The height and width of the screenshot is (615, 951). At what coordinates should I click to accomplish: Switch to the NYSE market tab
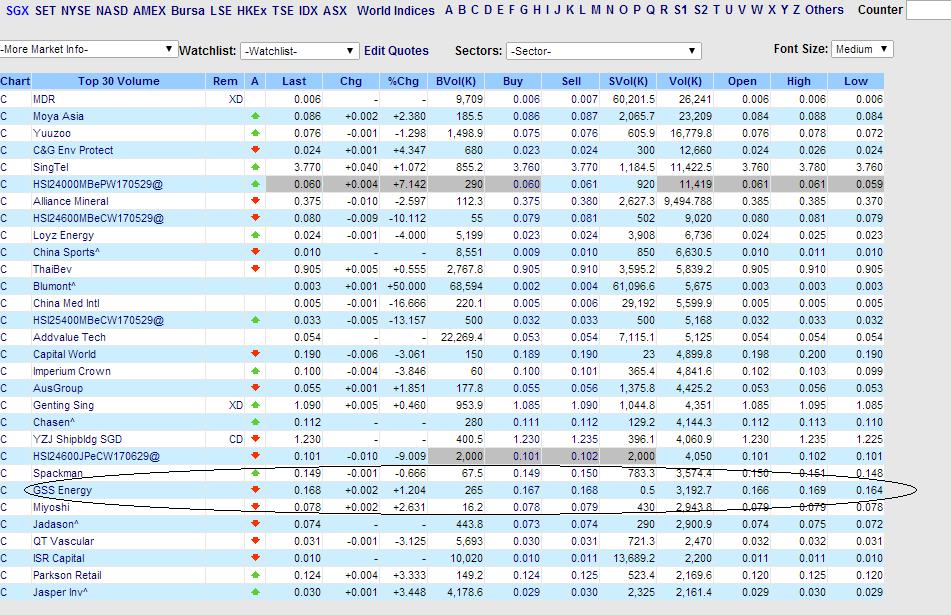76,10
